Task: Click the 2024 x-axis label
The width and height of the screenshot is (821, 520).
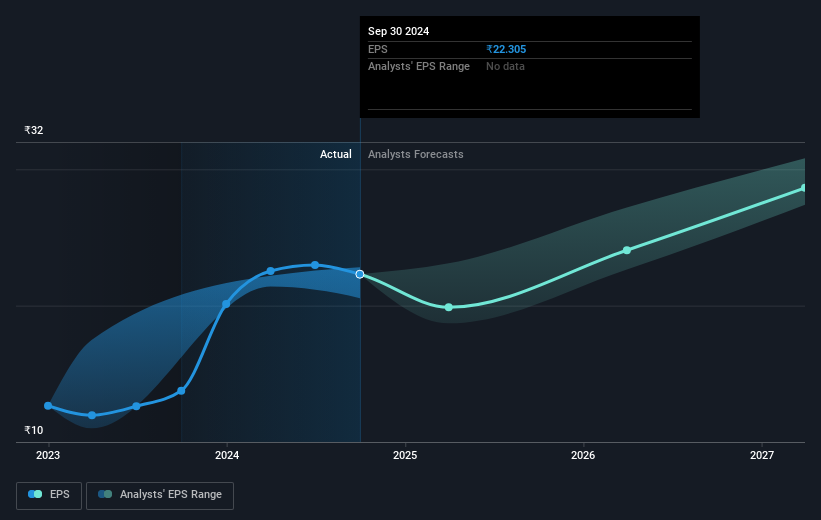Action: (227, 456)
